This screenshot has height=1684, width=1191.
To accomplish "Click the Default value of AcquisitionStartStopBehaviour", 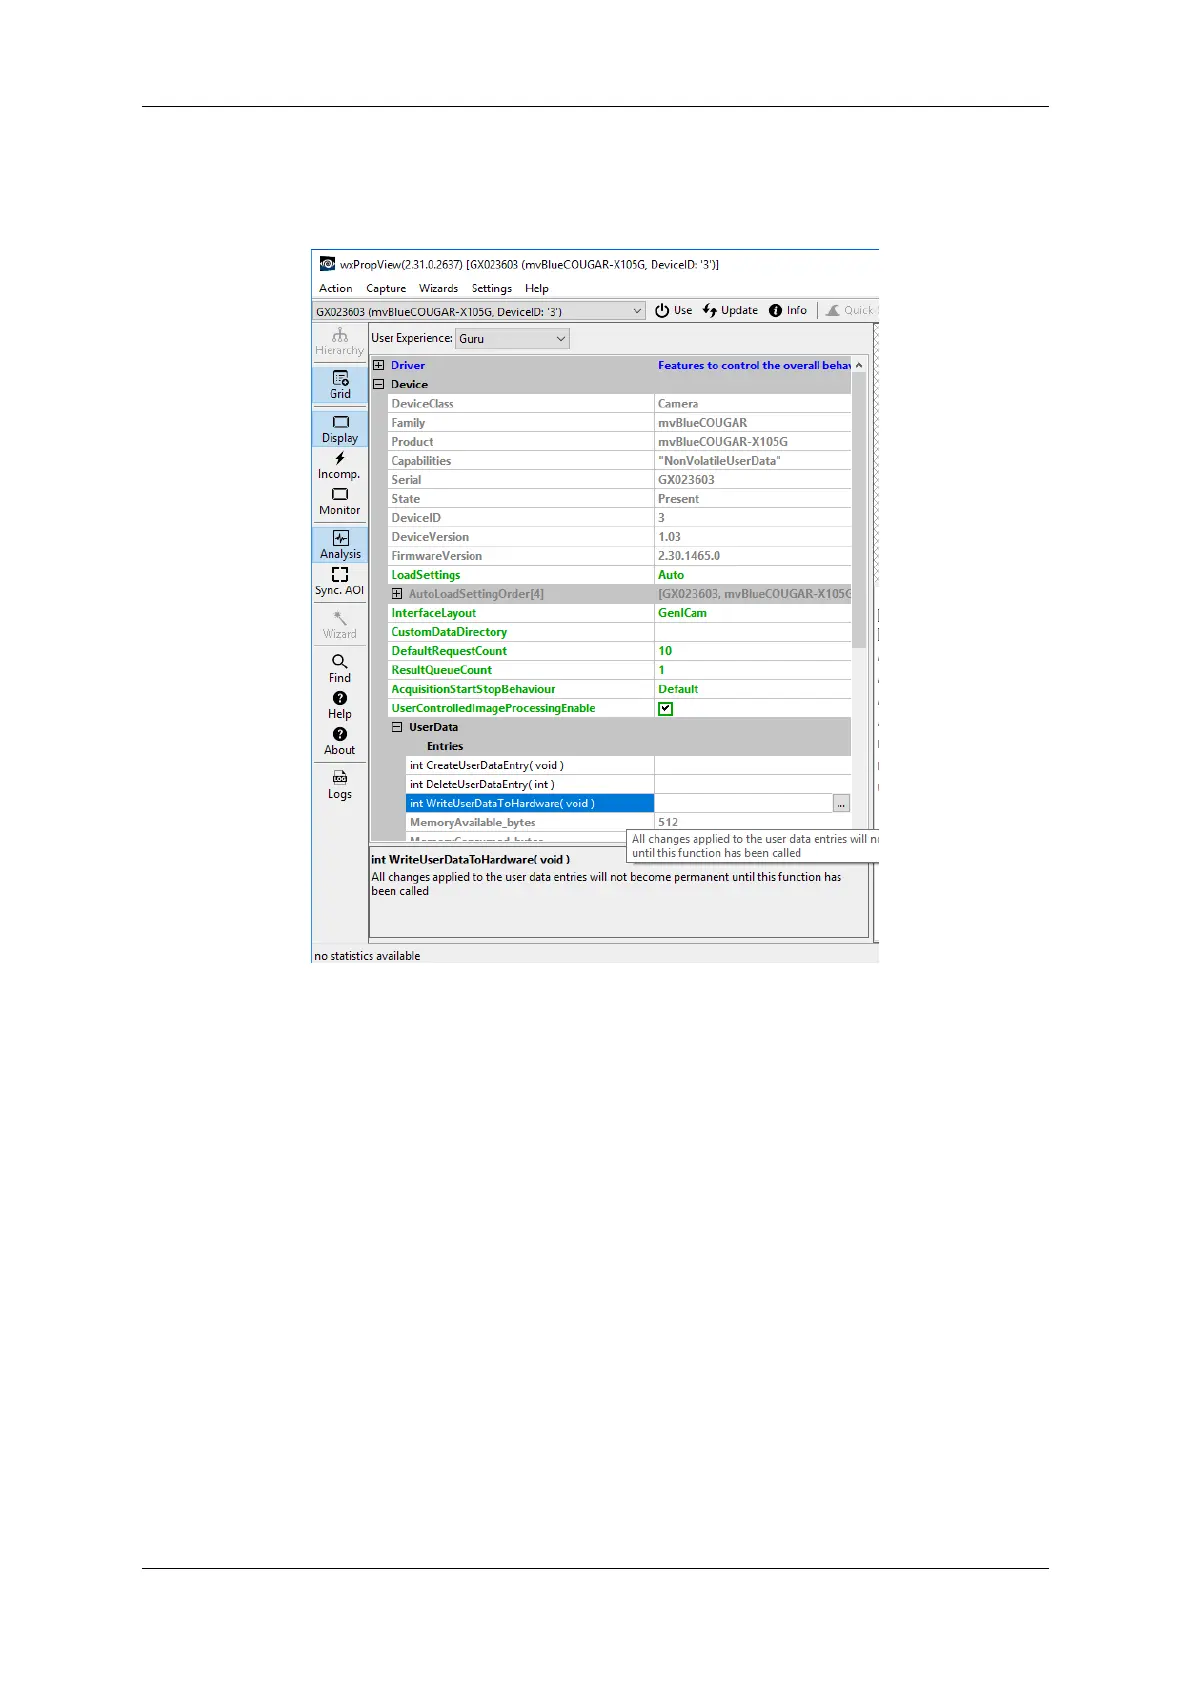I will (678, 689).
